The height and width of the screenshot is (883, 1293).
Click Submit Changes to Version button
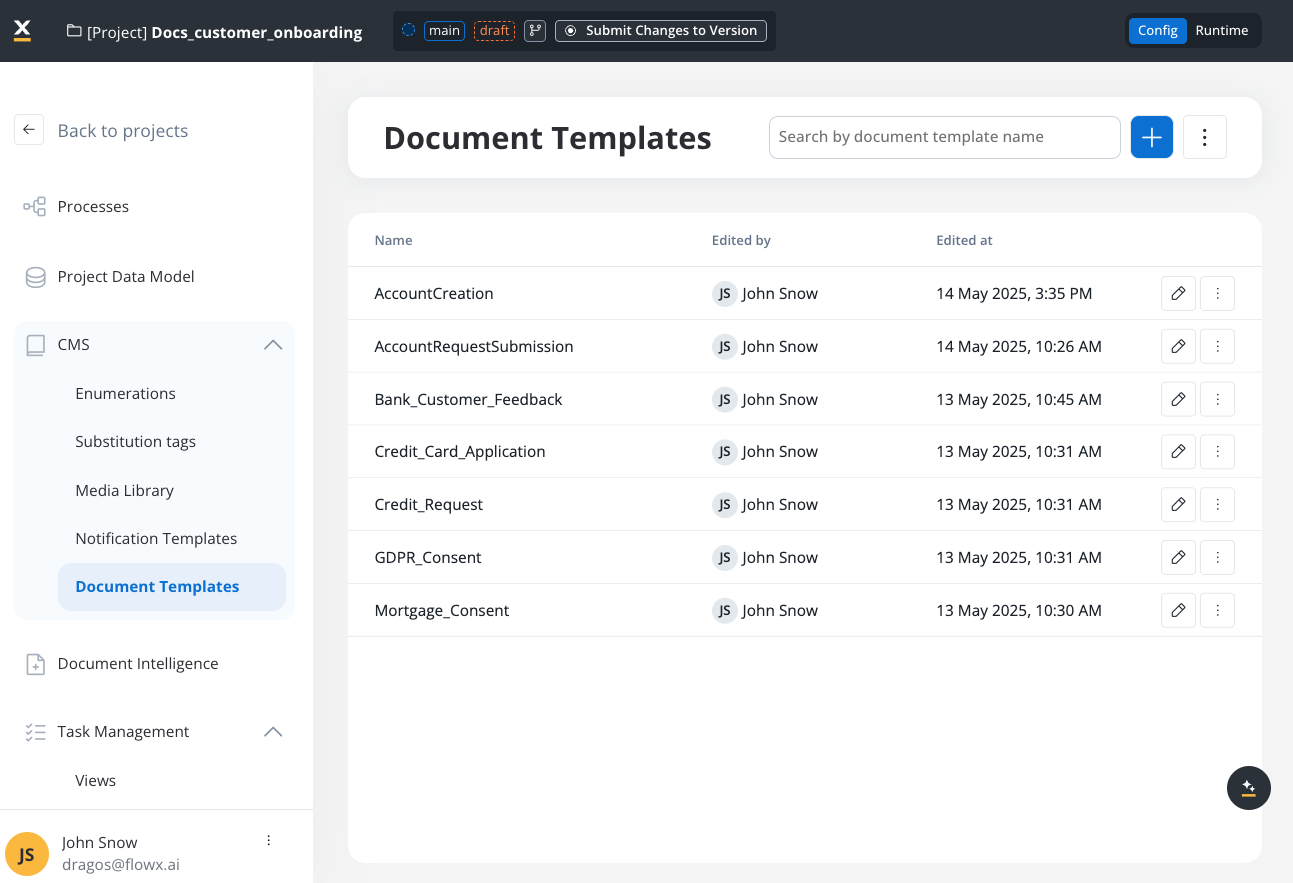pos(661,31)
